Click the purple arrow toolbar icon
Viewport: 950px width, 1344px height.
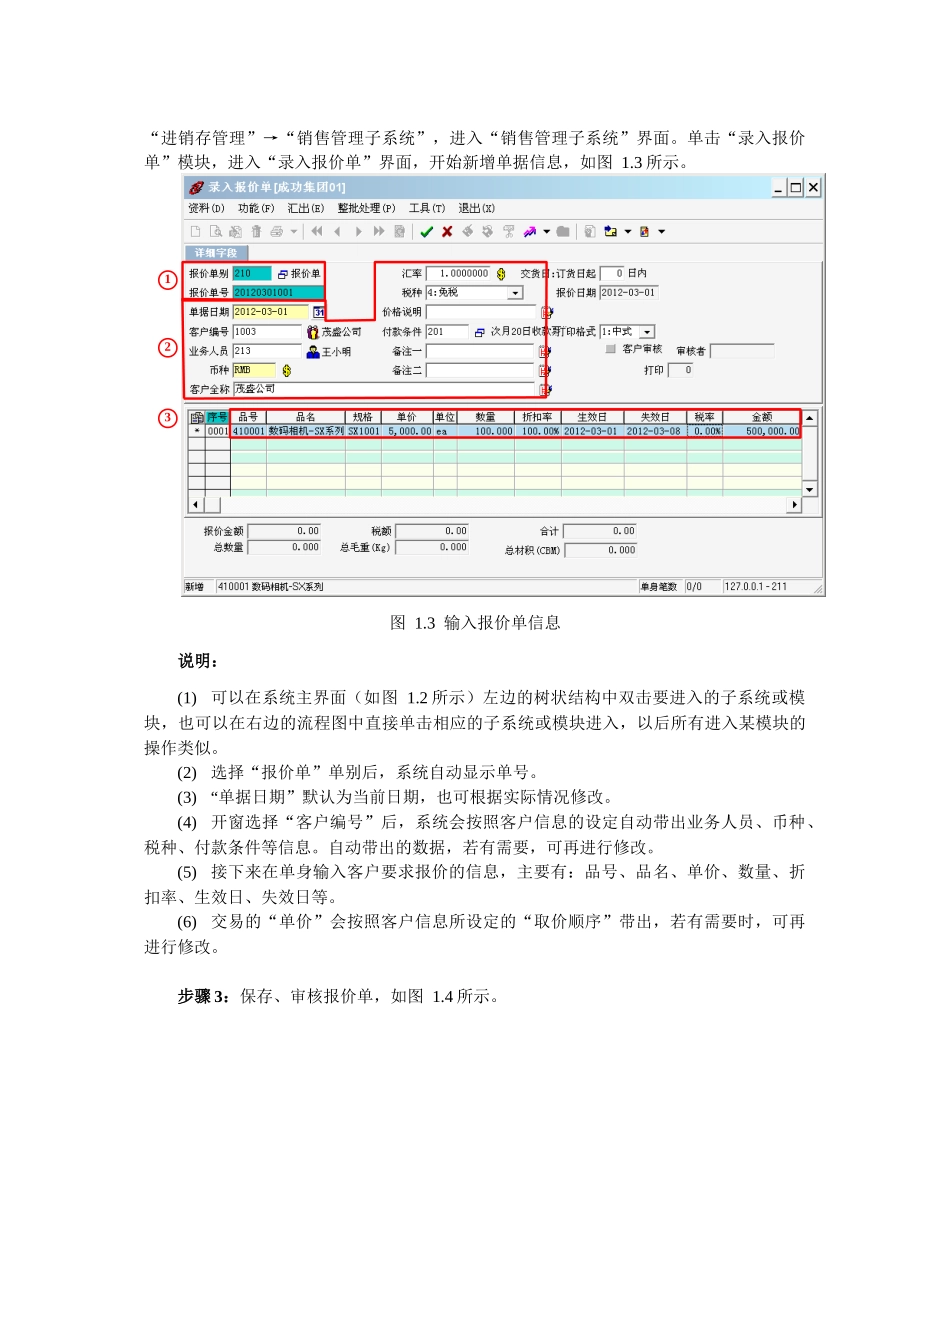(530, 231)
